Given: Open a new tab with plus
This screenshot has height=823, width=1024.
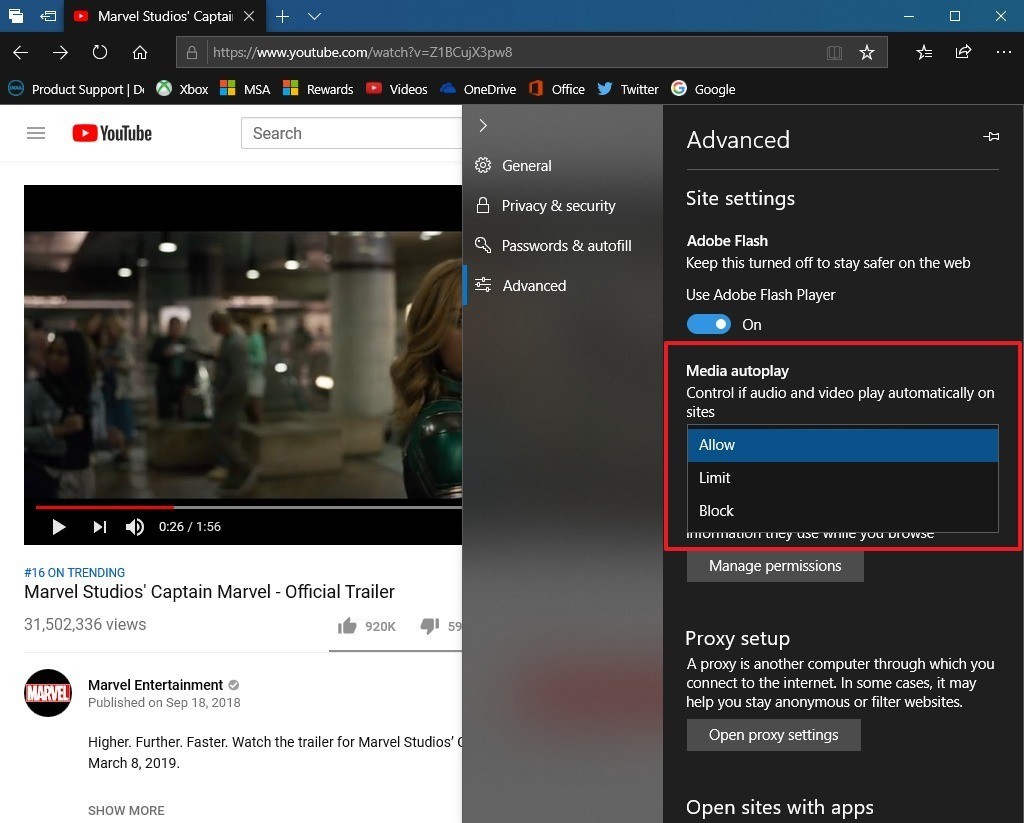Looking at the screenshot, I should (x=282, y=16).
